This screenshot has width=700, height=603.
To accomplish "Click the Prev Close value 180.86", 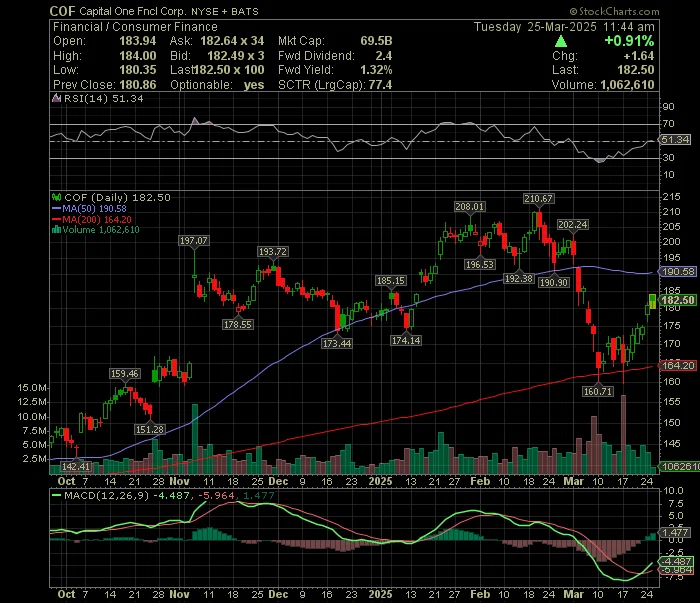I will 138,85.
